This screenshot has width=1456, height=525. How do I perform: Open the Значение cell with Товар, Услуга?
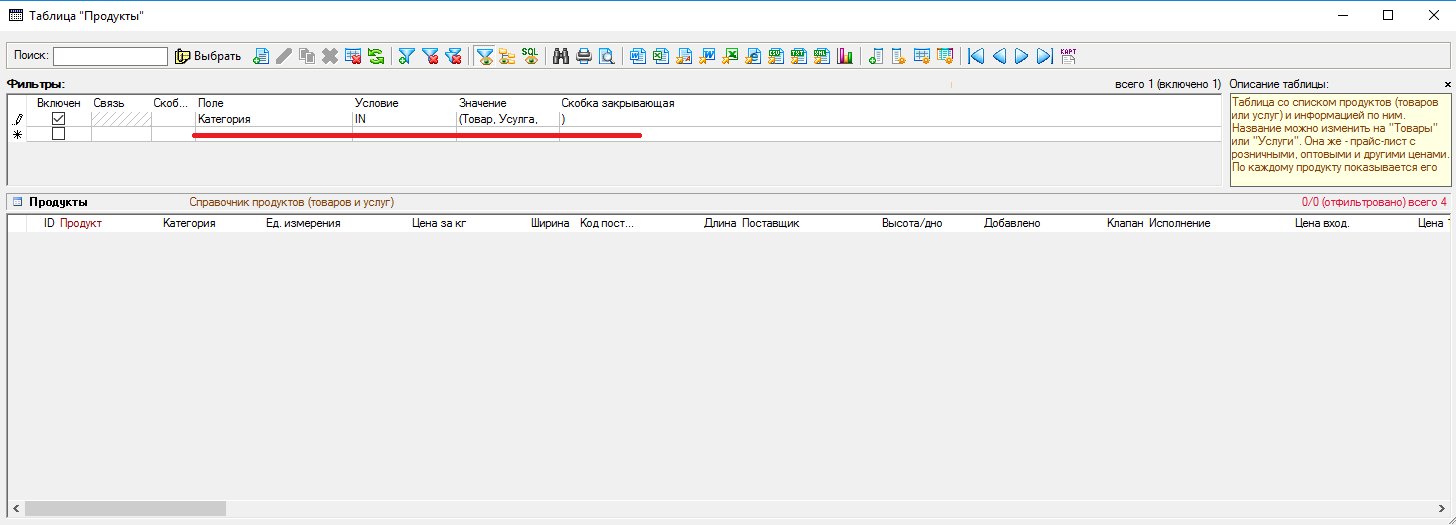coord(506,119)
